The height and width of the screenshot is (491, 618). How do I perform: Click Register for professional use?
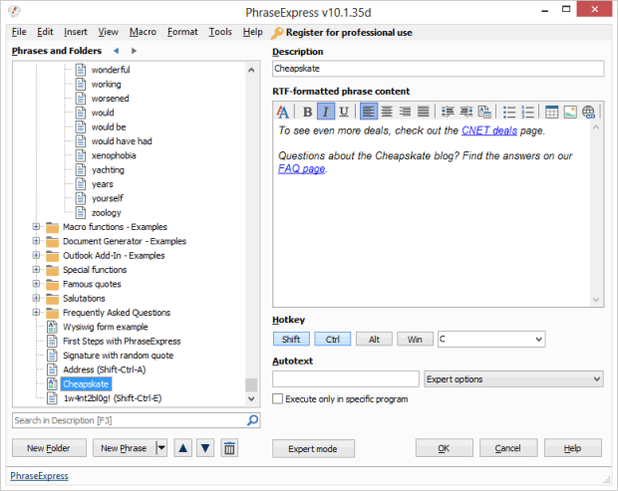click(349, 33)
